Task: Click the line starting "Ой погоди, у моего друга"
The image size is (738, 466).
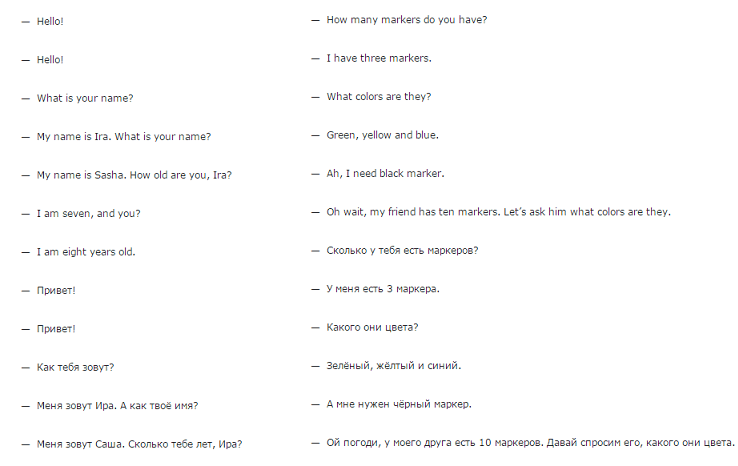Action: click(x=530, y=443)
